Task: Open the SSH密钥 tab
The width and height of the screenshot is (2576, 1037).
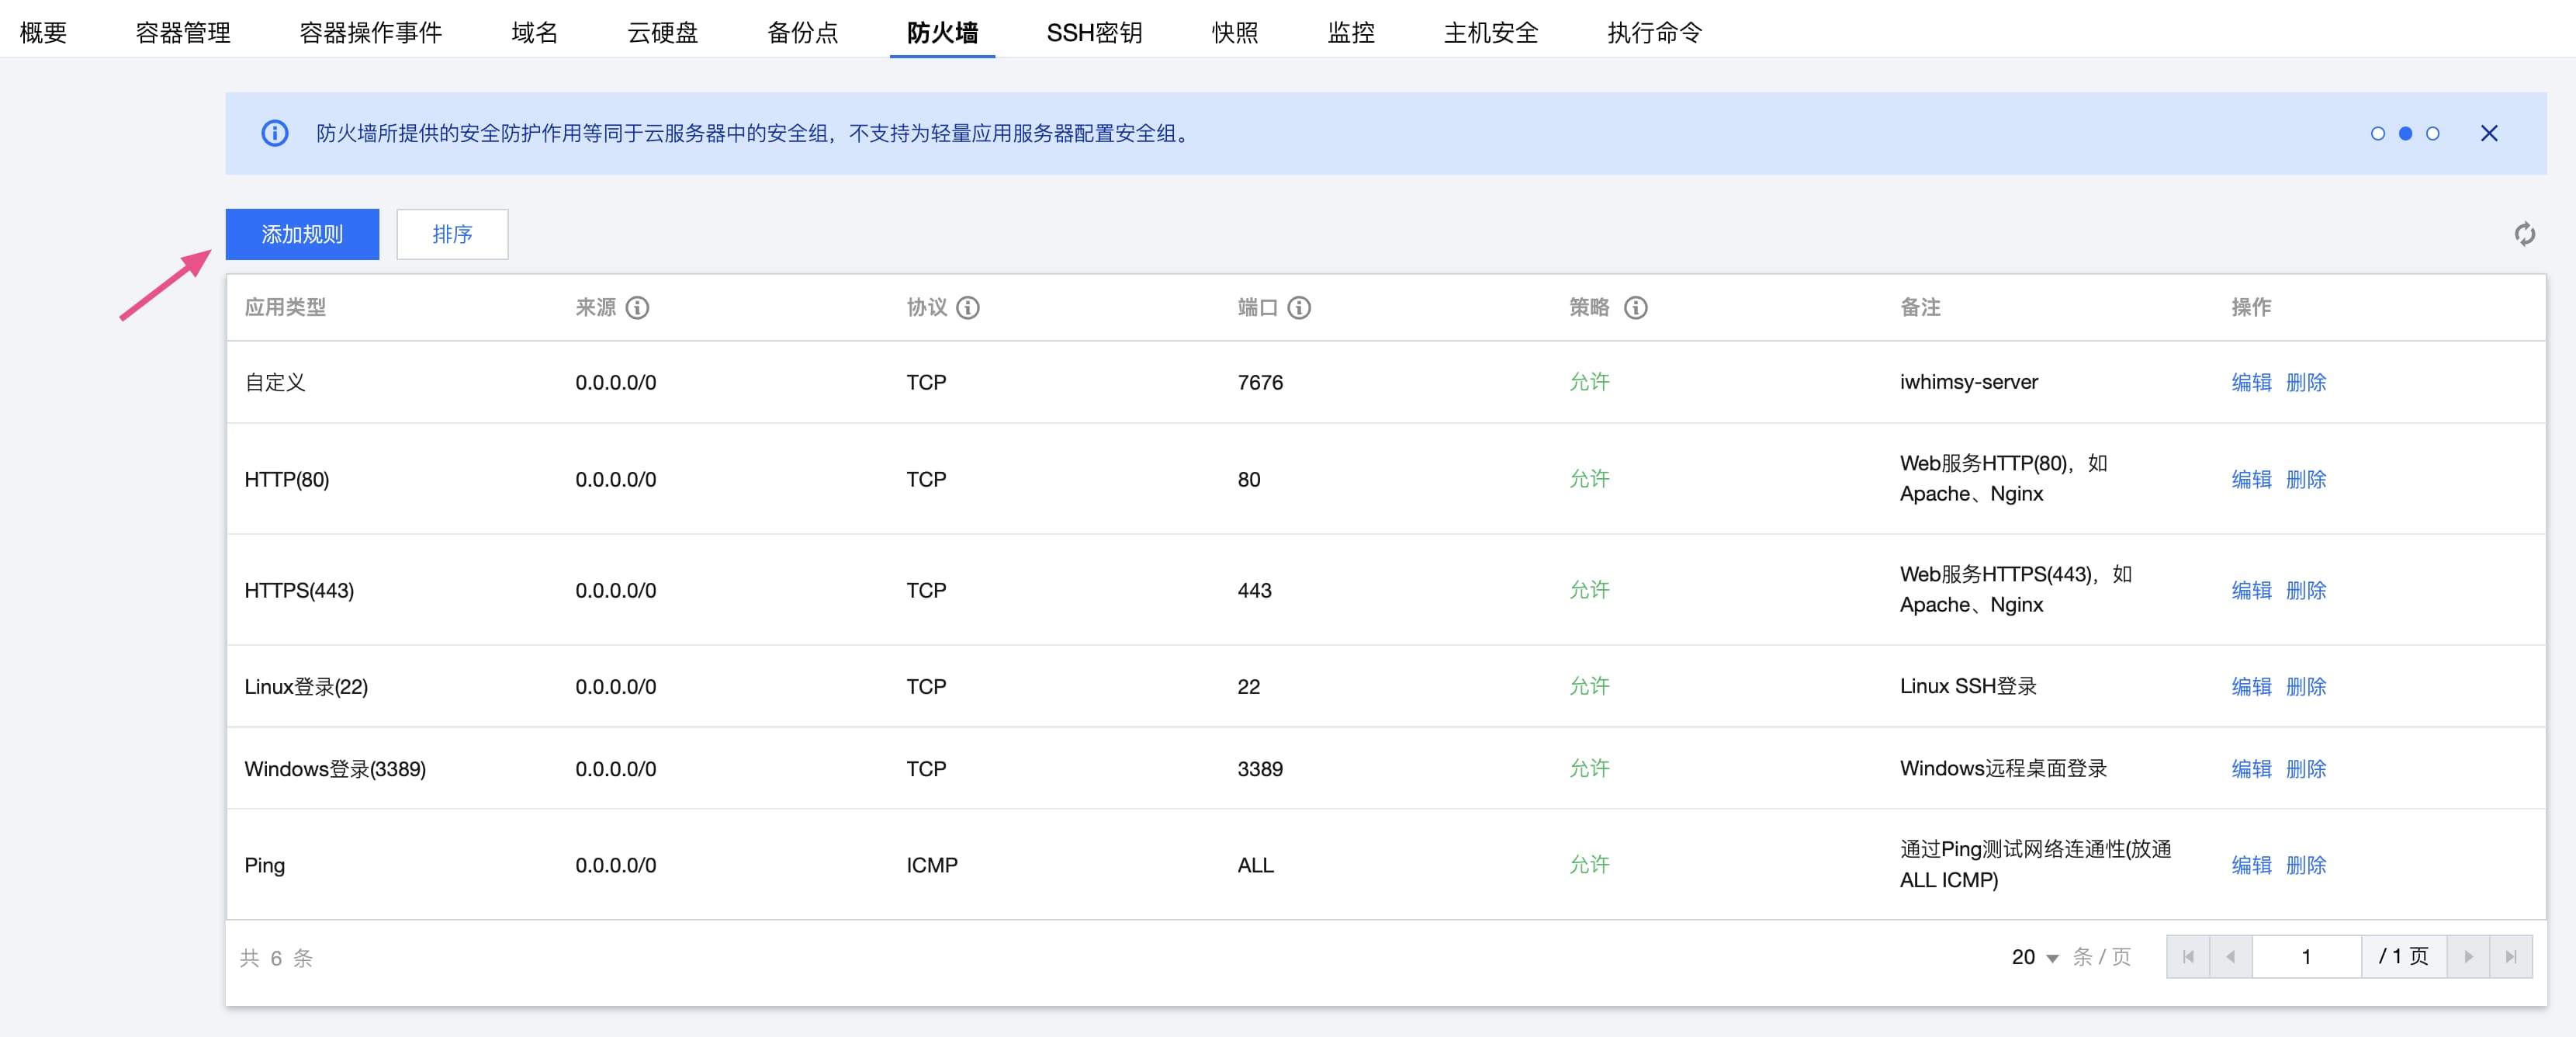Action: point(1094,32)
